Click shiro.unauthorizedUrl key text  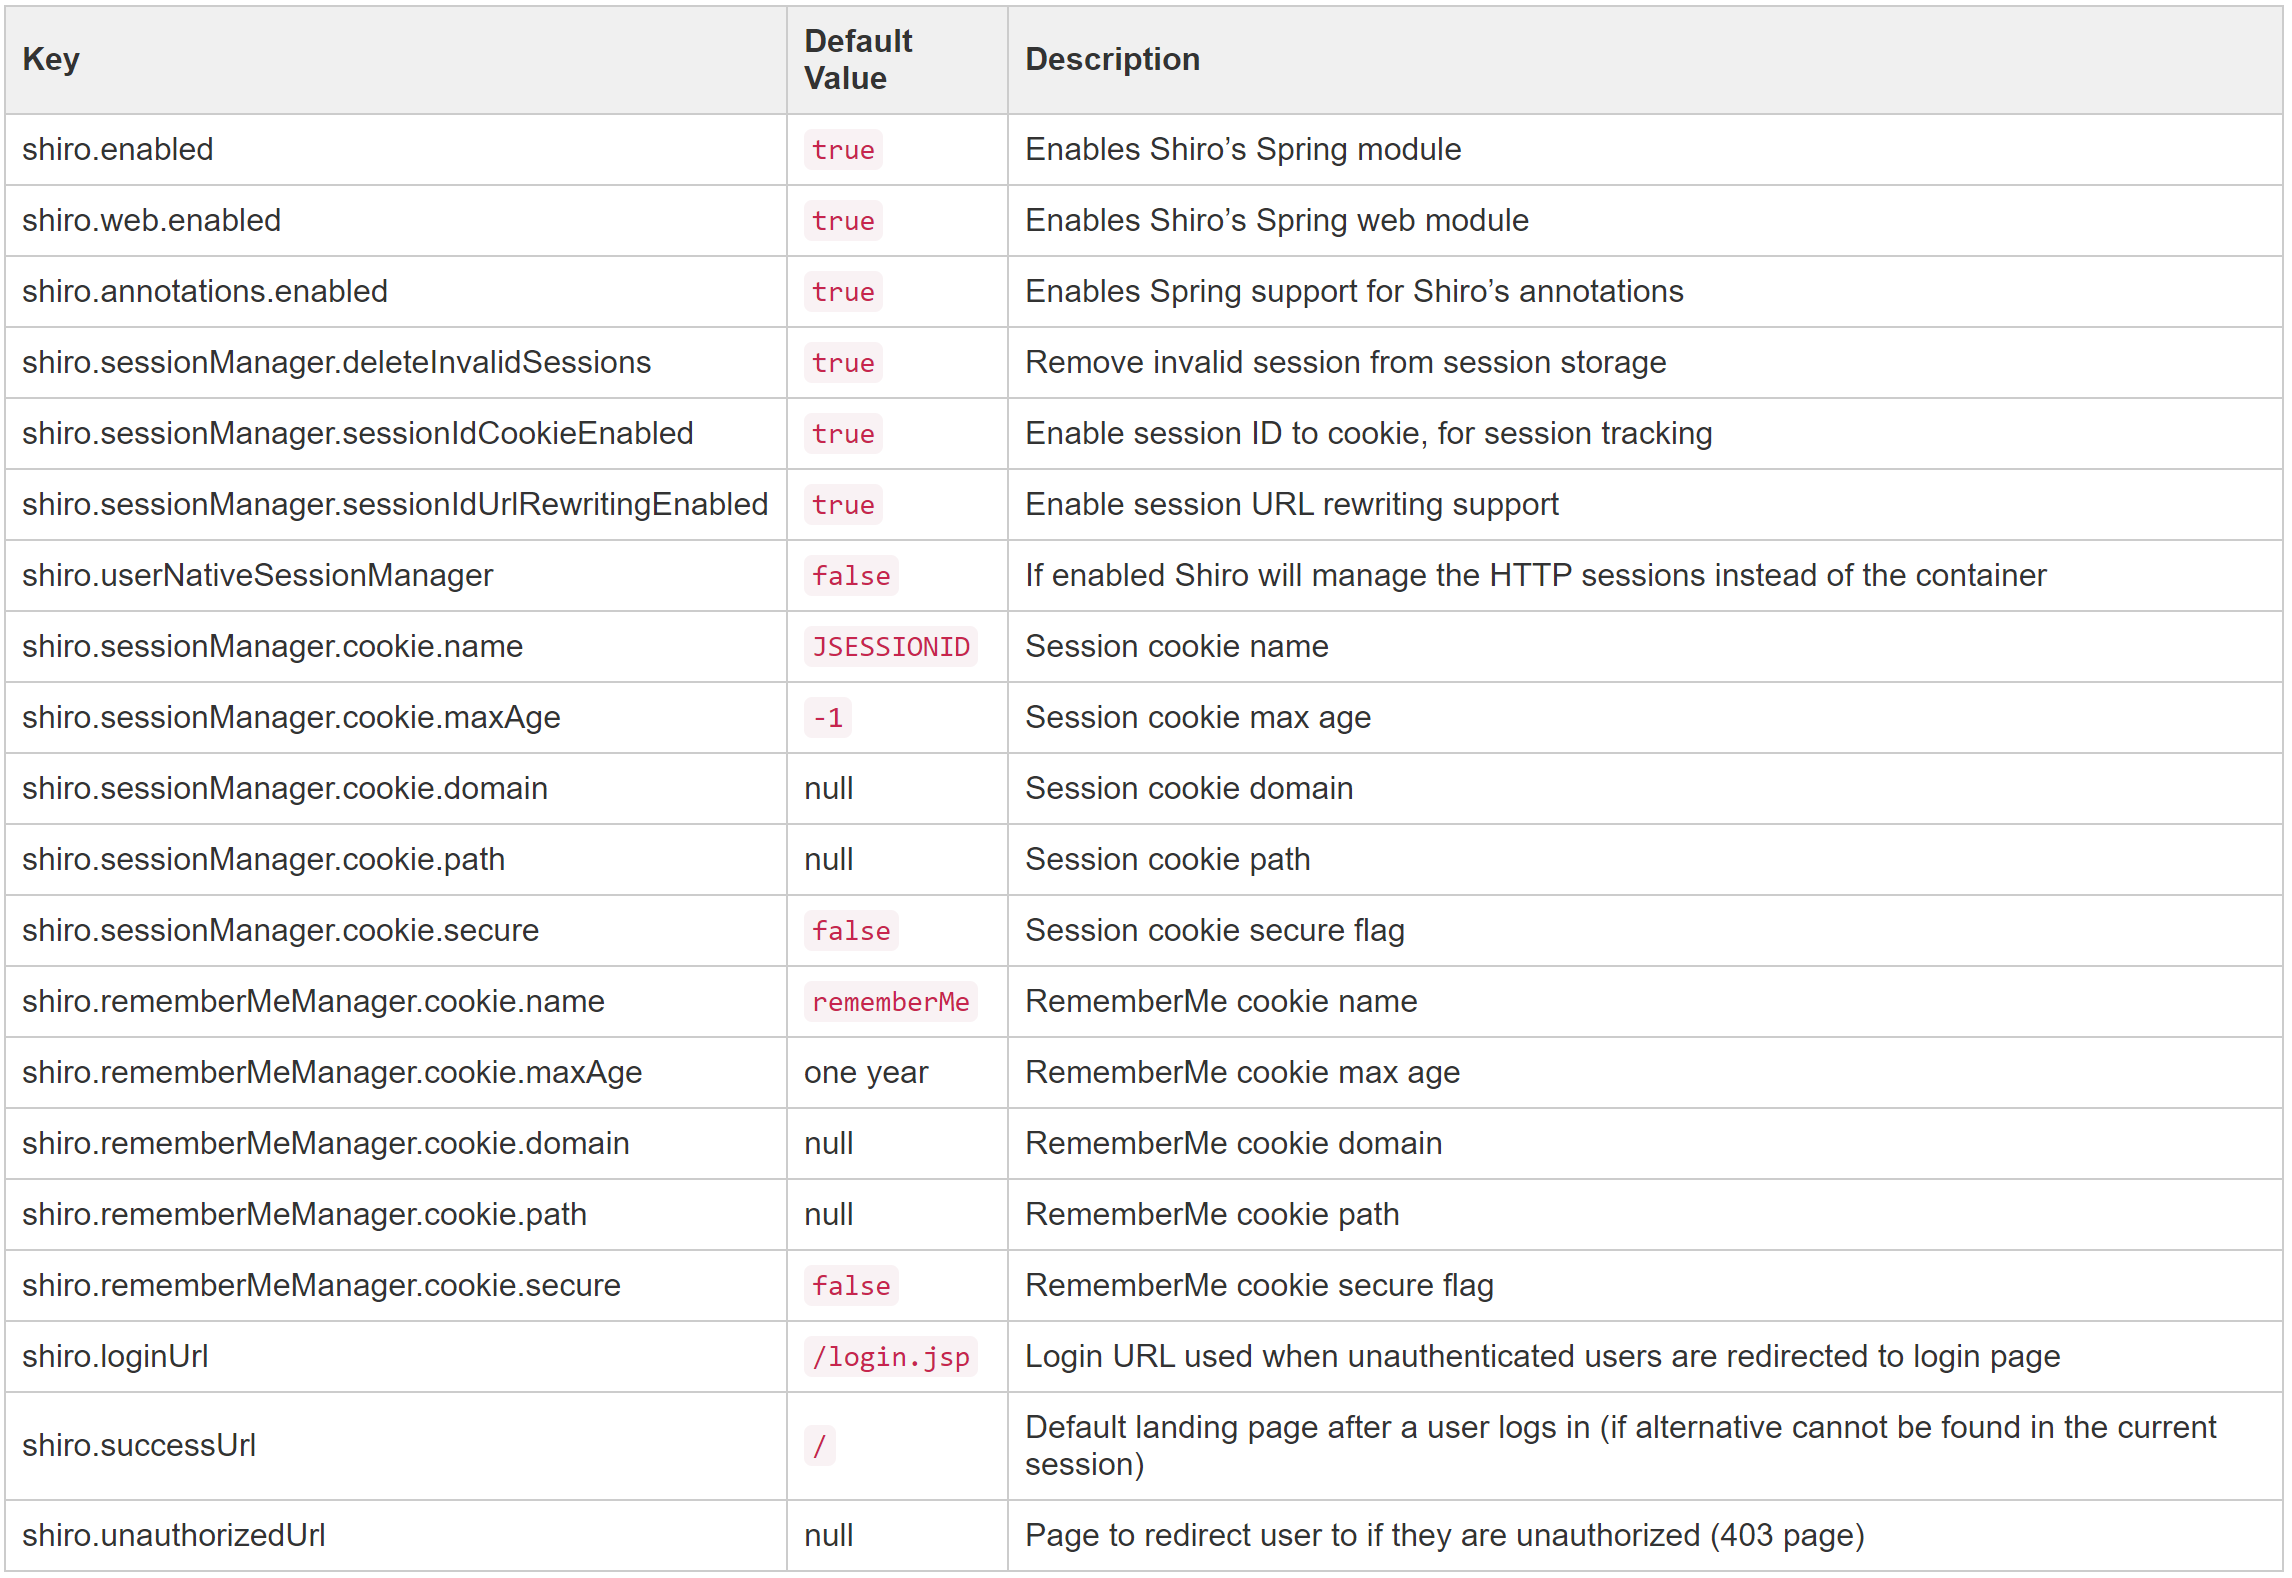click(173, 1535)
